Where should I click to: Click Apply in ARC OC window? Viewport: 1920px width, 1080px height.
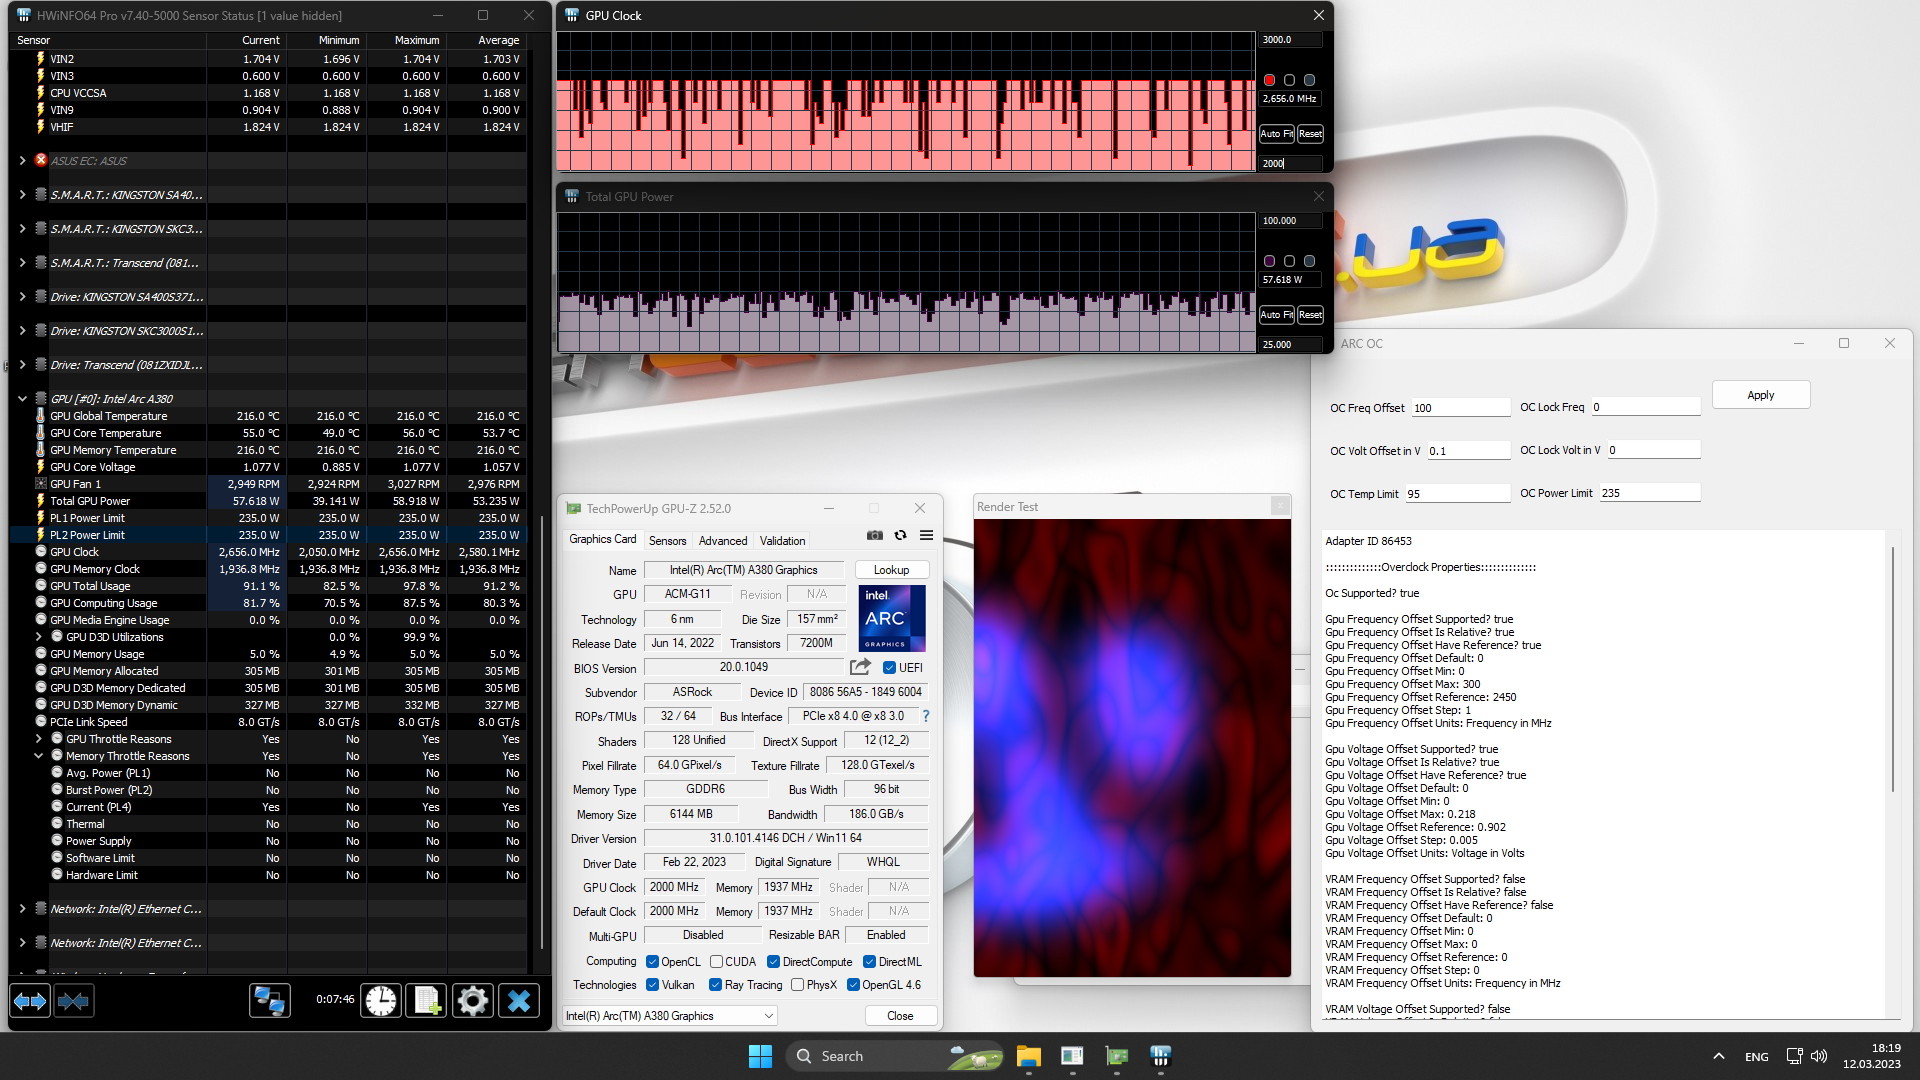pyautogui.click(x=1760, y=395)
